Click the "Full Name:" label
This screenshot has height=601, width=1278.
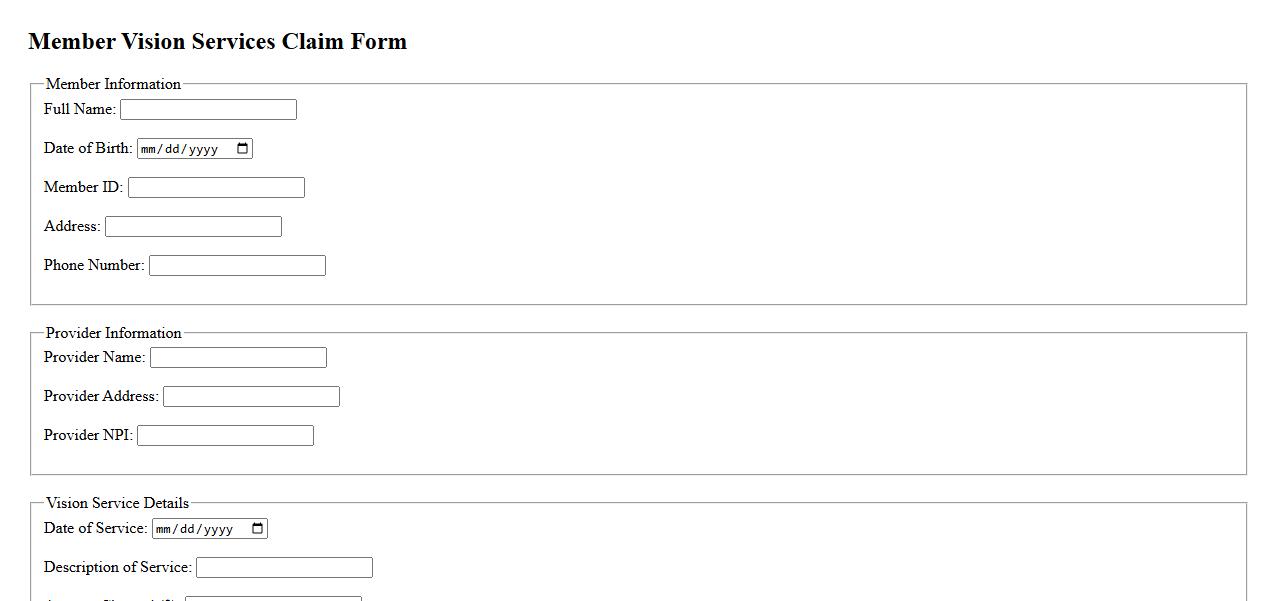point(80,109)
